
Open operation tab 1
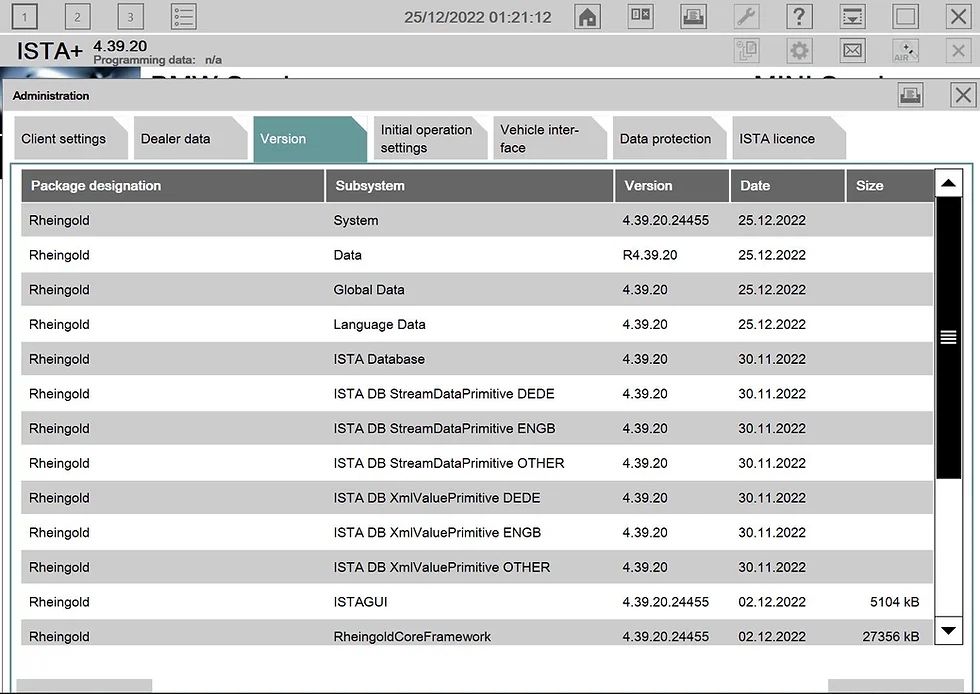click(x=24, y=17)
